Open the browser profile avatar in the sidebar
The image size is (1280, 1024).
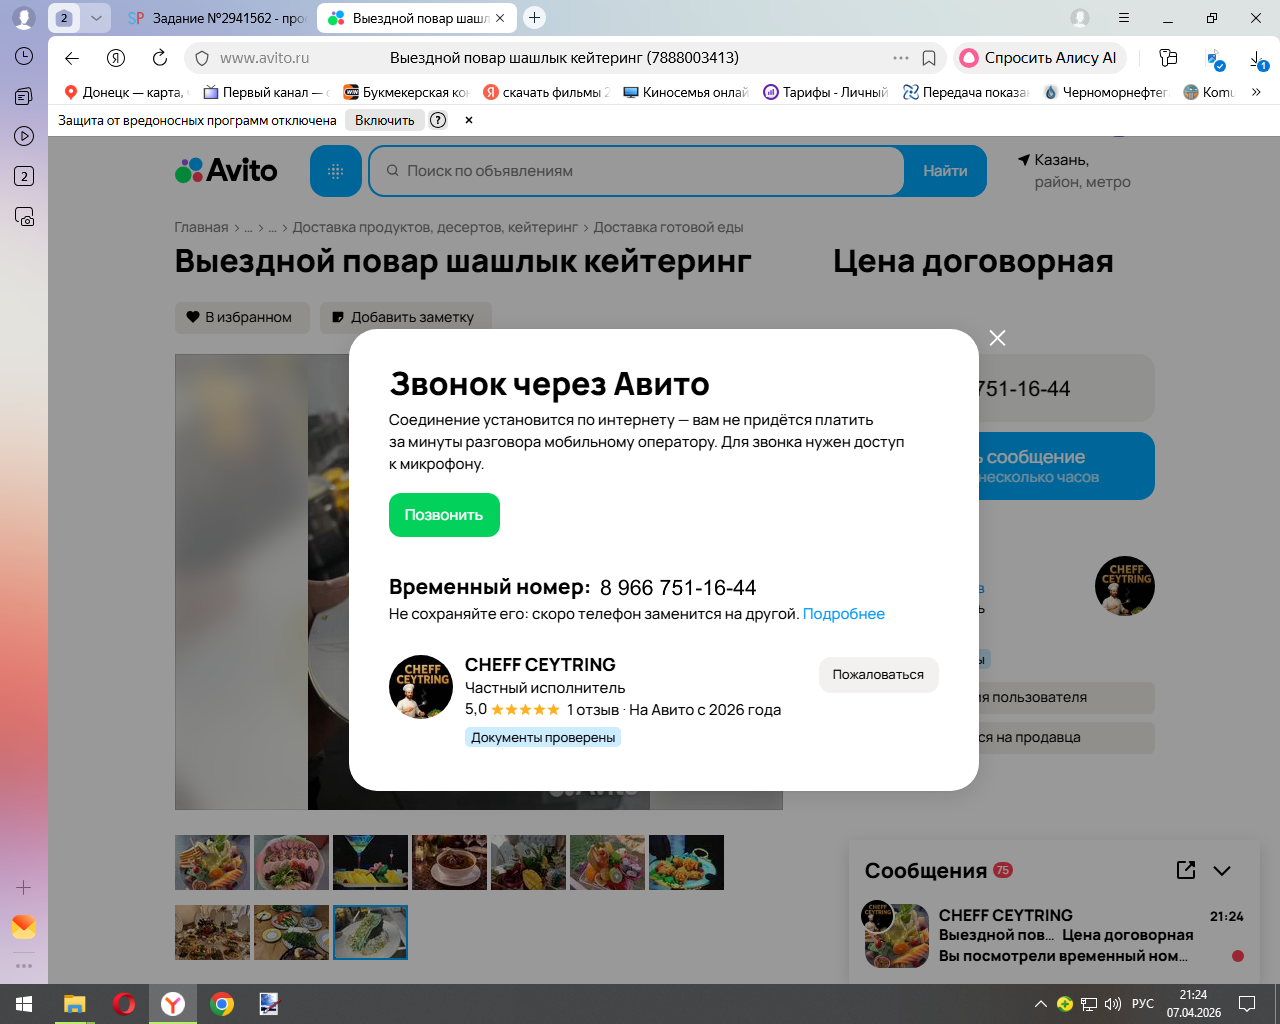(24, 18)
